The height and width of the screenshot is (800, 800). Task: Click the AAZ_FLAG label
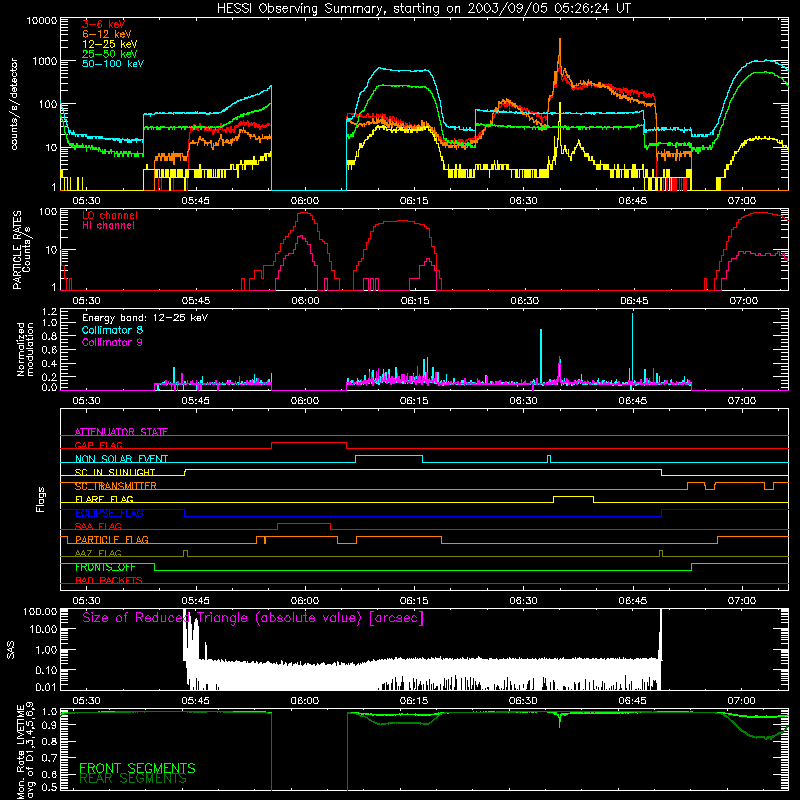tap(98, 553)
